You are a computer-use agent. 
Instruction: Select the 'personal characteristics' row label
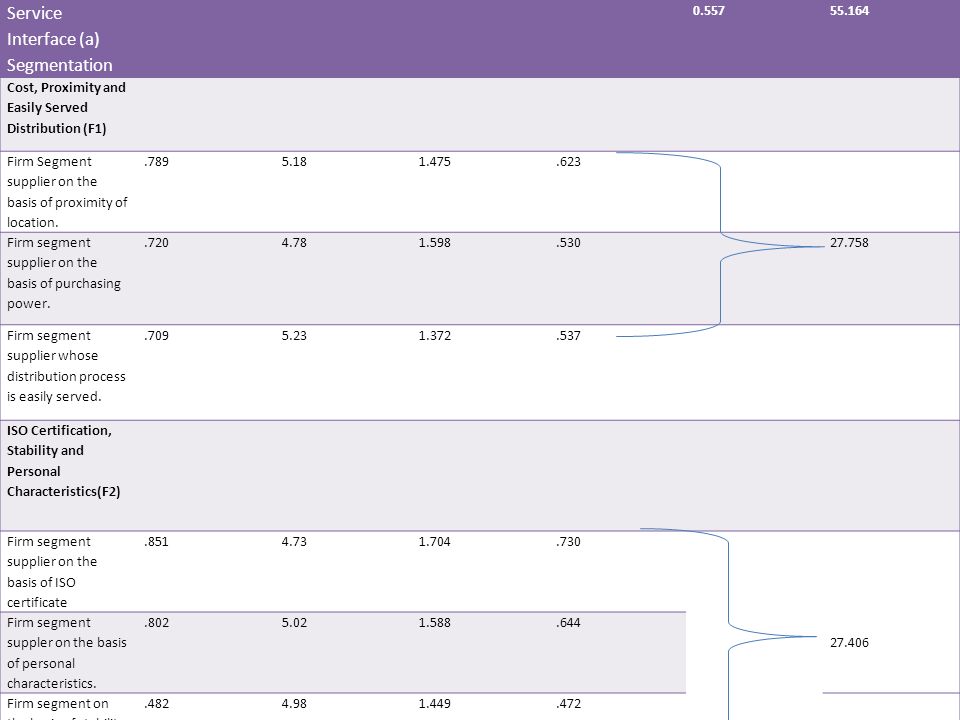pos(67,653)
